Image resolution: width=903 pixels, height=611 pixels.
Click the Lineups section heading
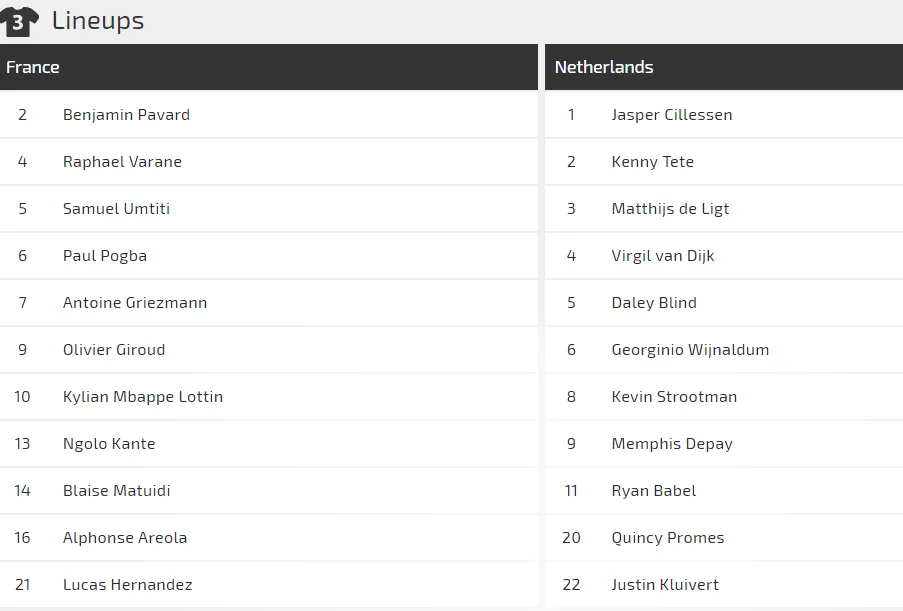98,21
